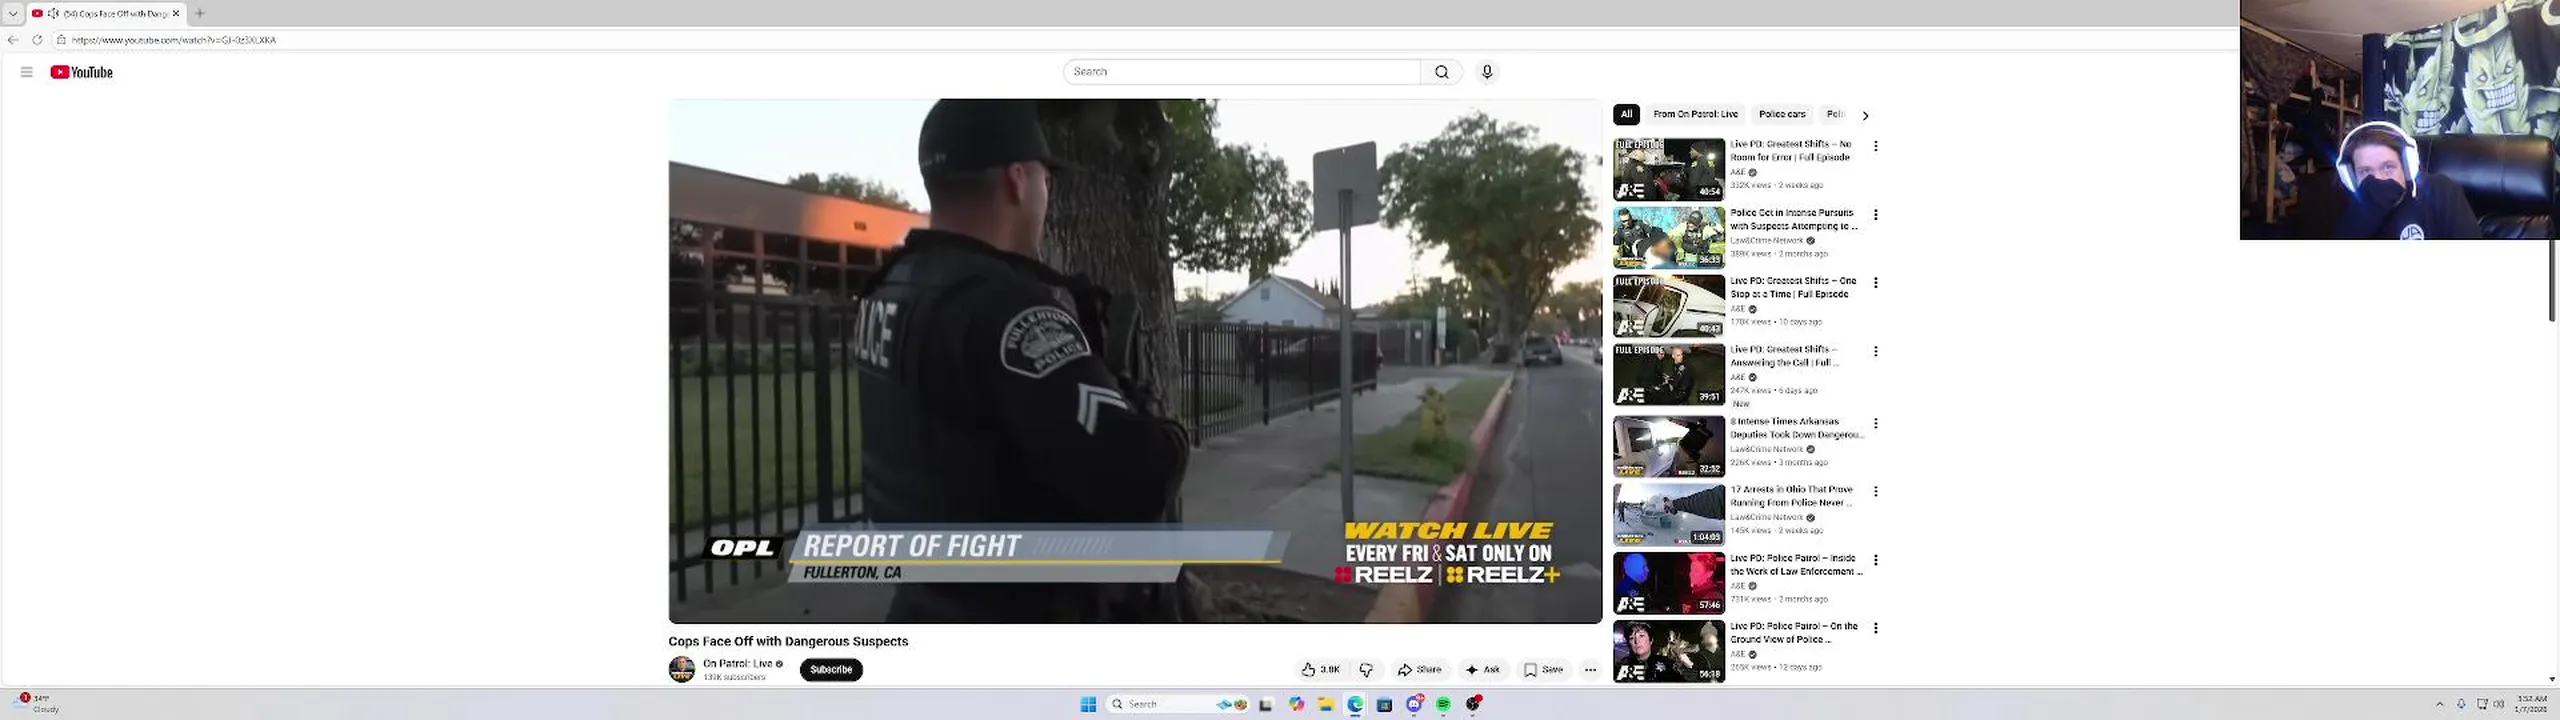Switch to Microsoft Edge in taskbar
Image resolution: width=2560 pixels, height=720 pixels.
point(1355,704)
